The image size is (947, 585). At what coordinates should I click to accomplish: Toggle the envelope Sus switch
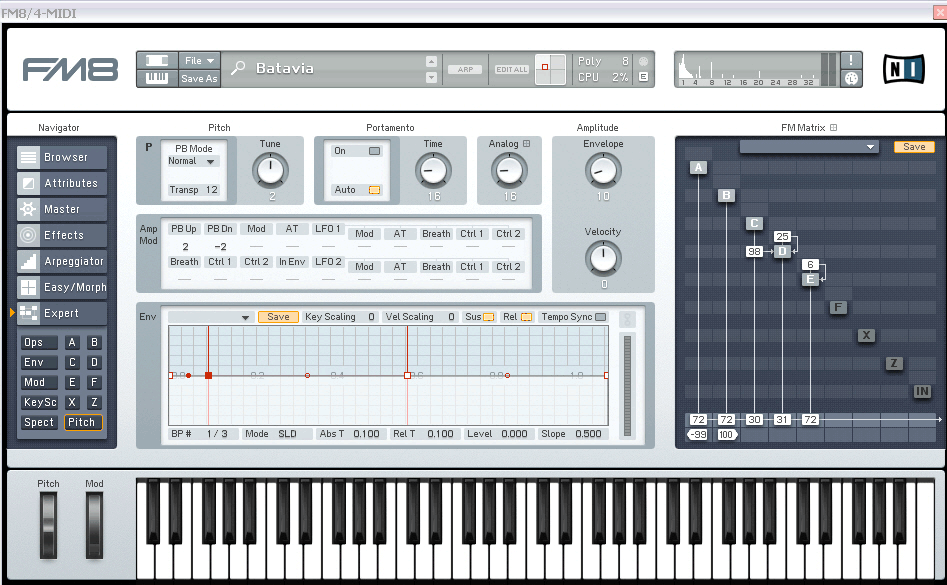489,317
